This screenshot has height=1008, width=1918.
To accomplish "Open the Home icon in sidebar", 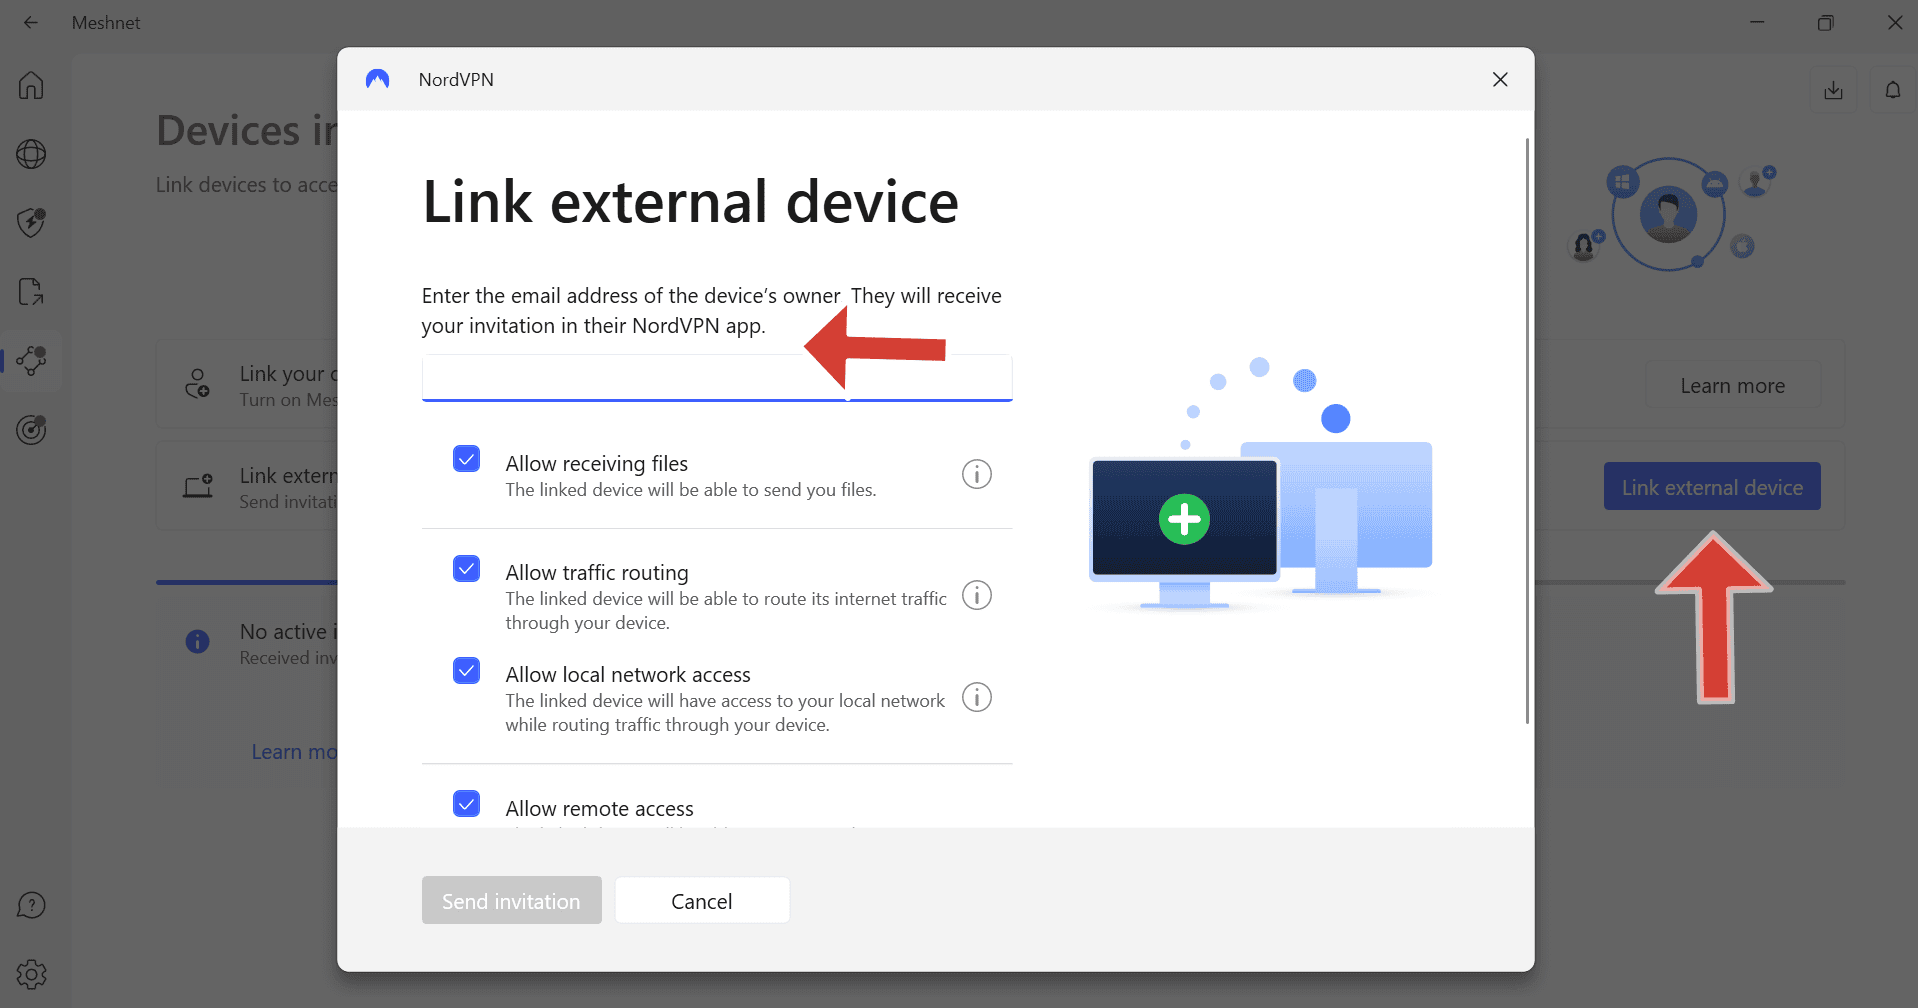I will (x=31, y=85).
